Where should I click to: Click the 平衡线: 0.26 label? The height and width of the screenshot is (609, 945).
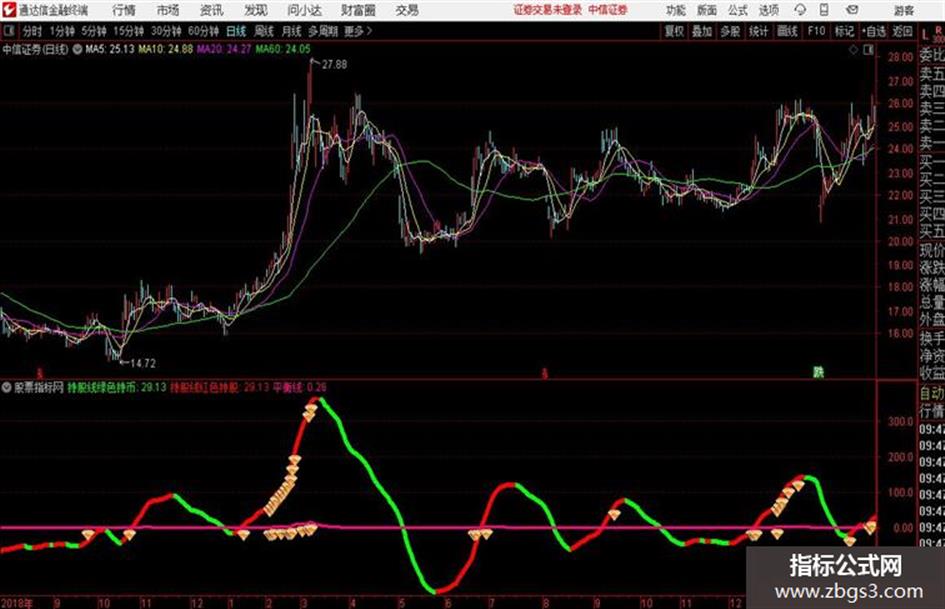click(x=300, y=387)
